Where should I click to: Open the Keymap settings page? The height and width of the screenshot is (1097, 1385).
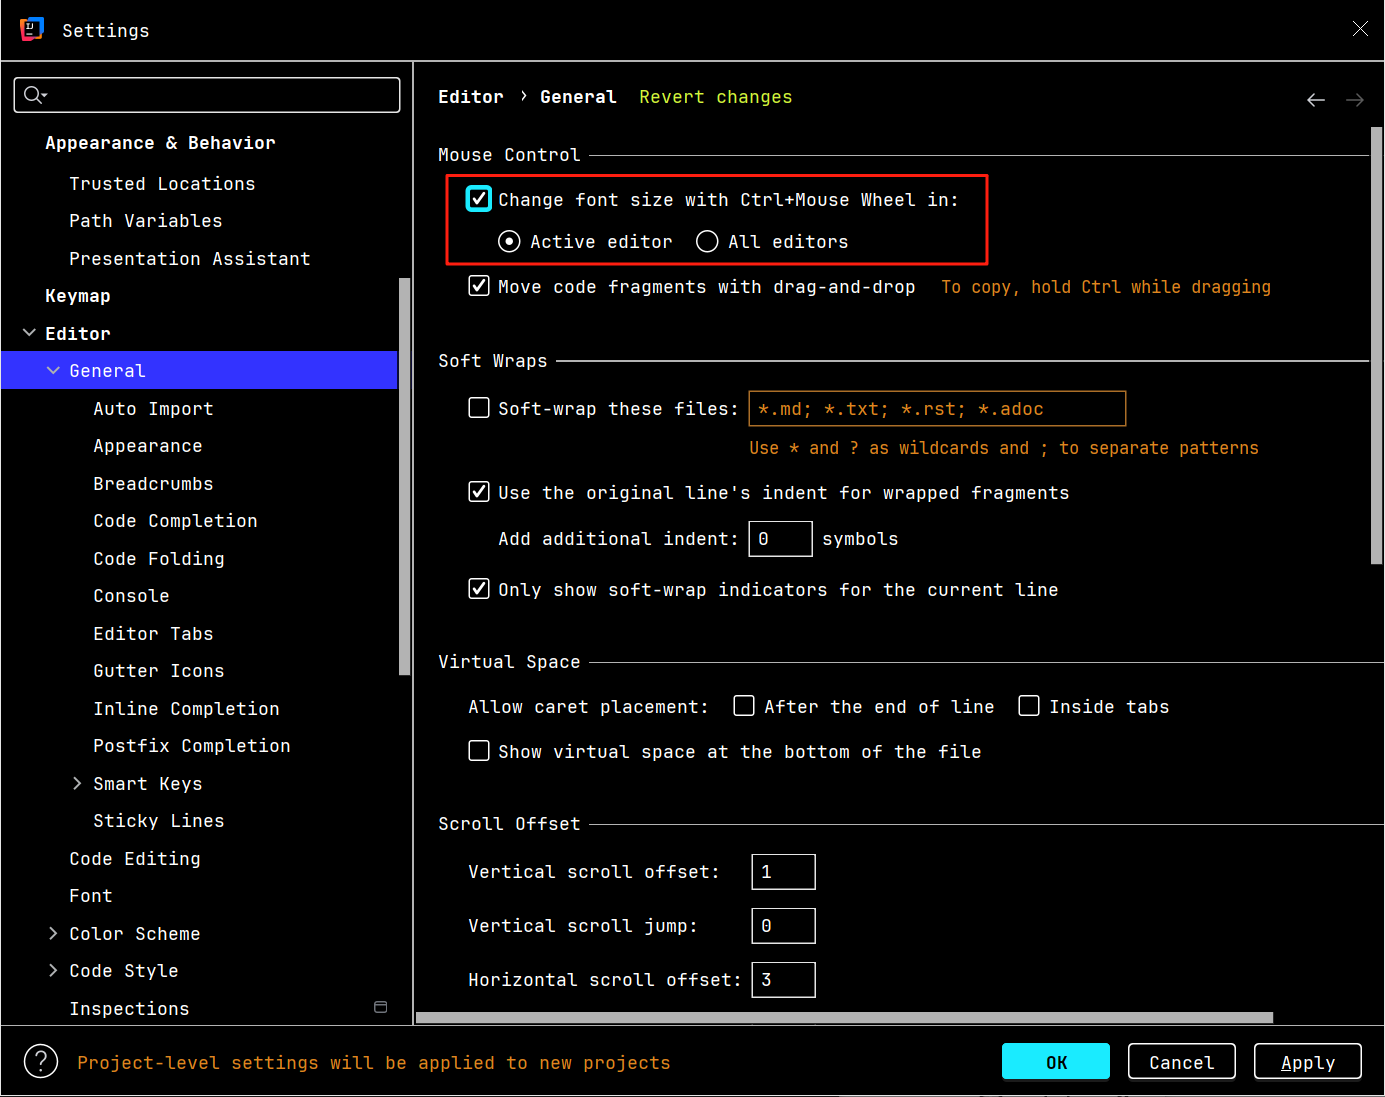coord(78,296)
